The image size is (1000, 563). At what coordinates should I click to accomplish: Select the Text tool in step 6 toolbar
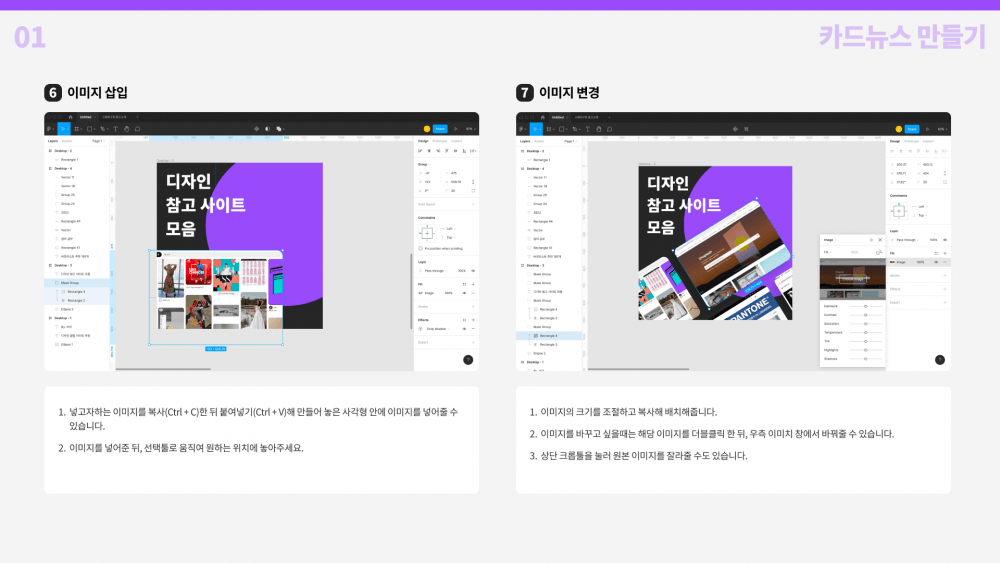114,128
